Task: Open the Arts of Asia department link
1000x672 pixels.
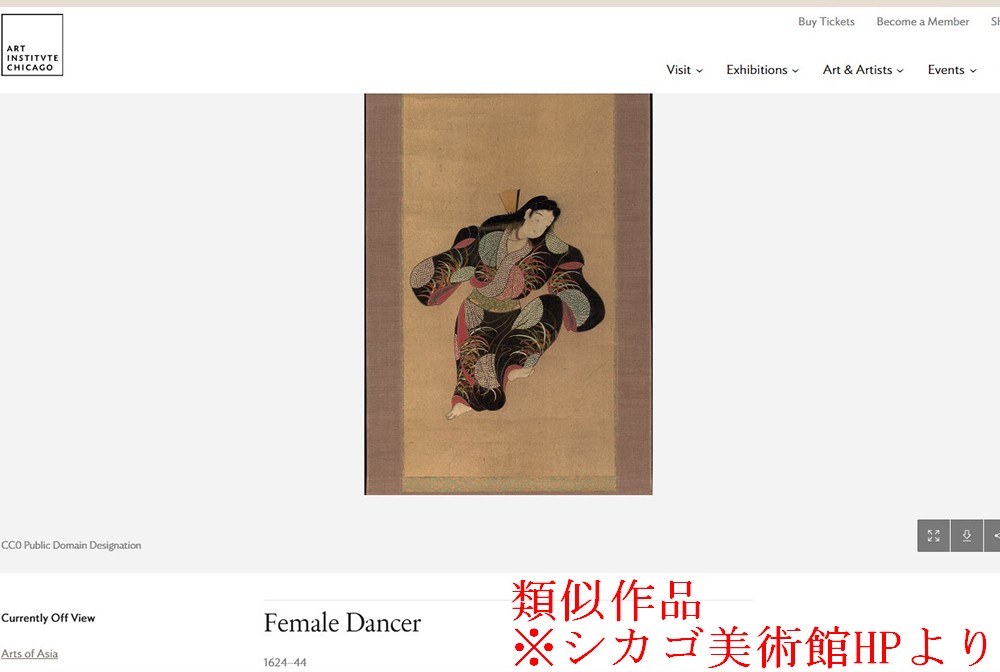Action: coord(29,654)
